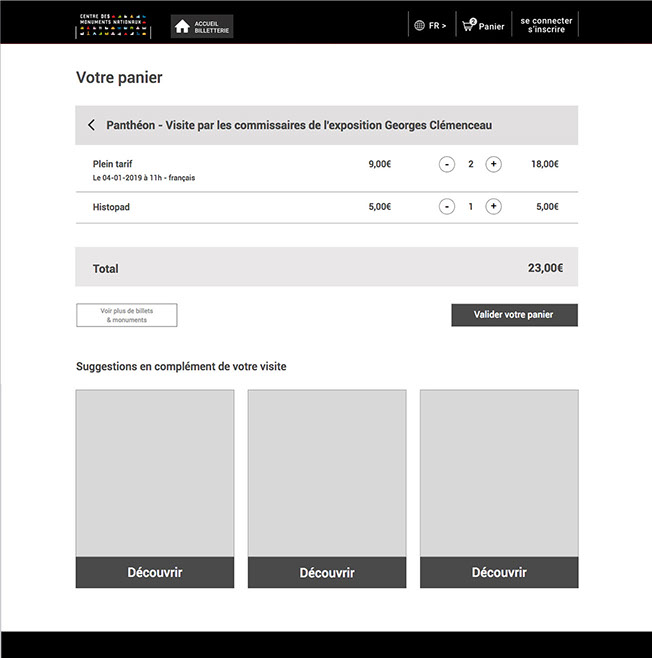Click Voir plus de billets & monuments
This screenshot has width=652, height=658.
(x=127, y=315)
